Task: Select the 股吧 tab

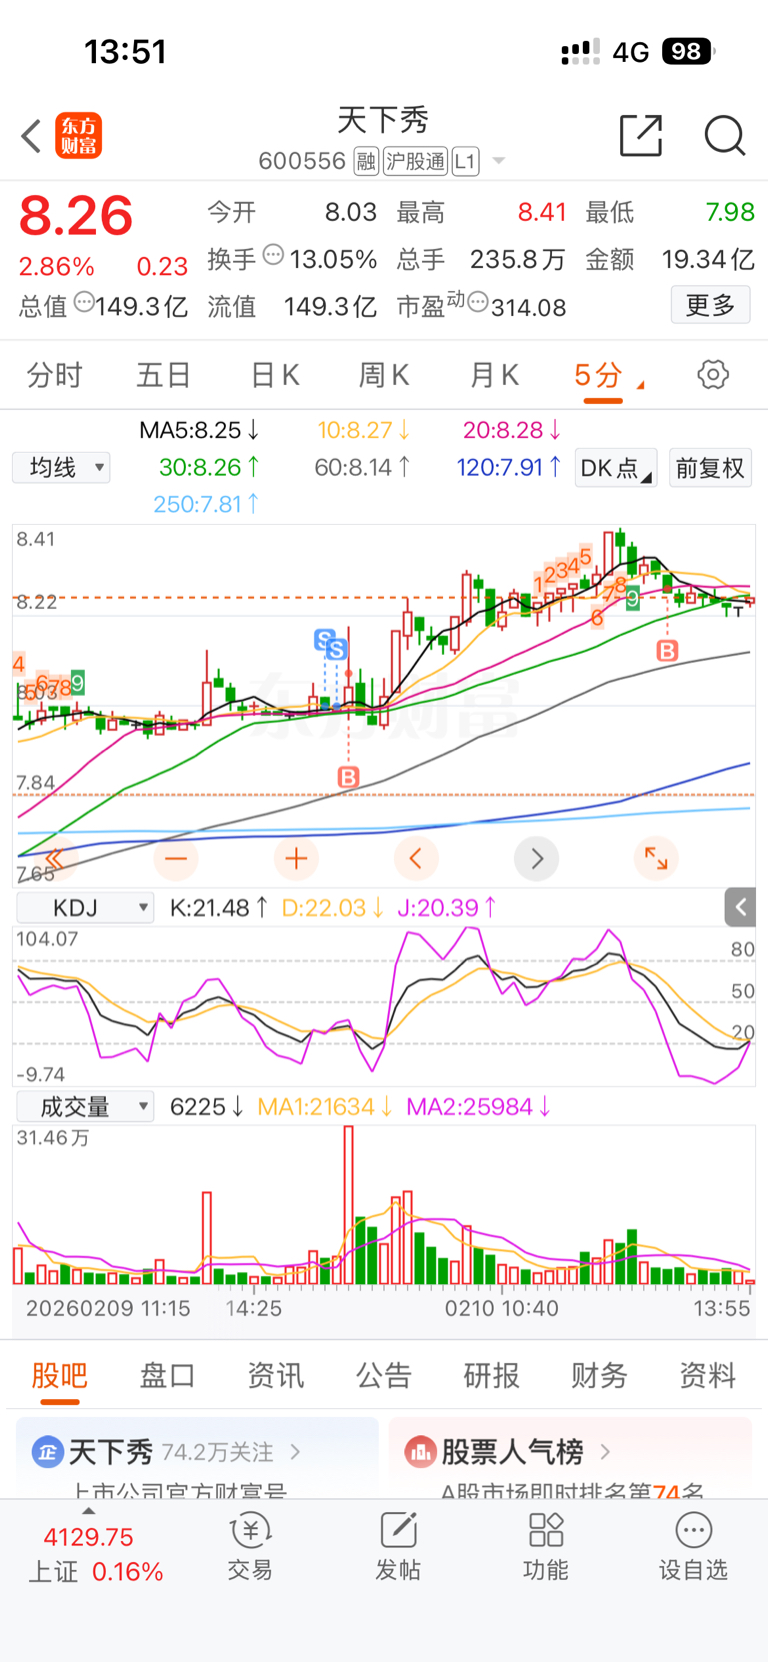Action: coord(59,1376)
